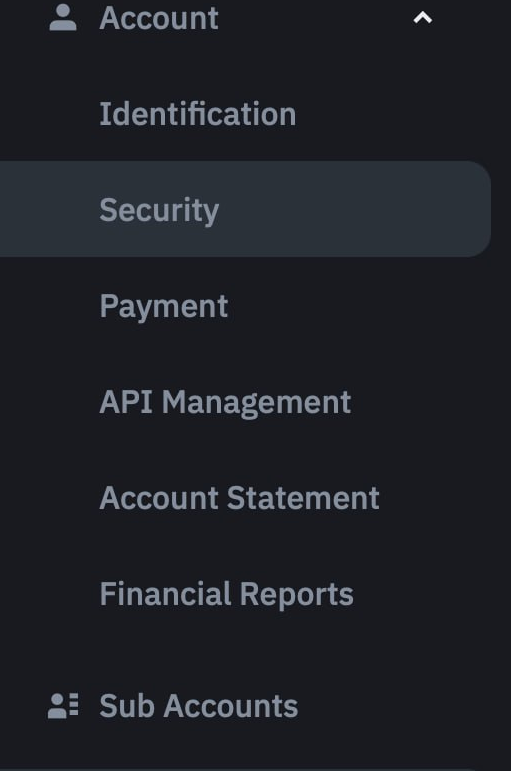Choose Account Statement in the sidebar
Image resolution: width=511 pixels, height=771 pixels.
(x=240, y=498)
